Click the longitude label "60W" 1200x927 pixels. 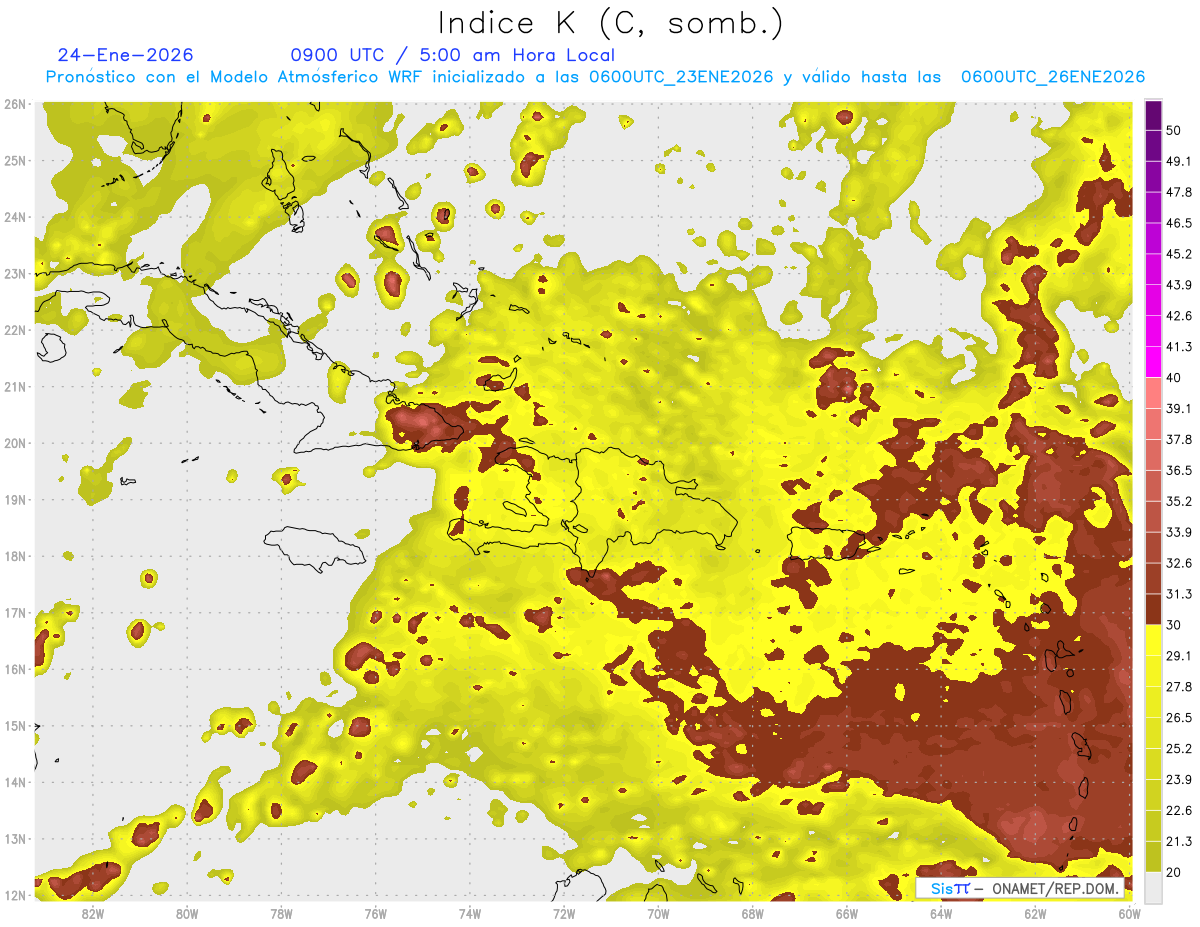(1129, 913)
